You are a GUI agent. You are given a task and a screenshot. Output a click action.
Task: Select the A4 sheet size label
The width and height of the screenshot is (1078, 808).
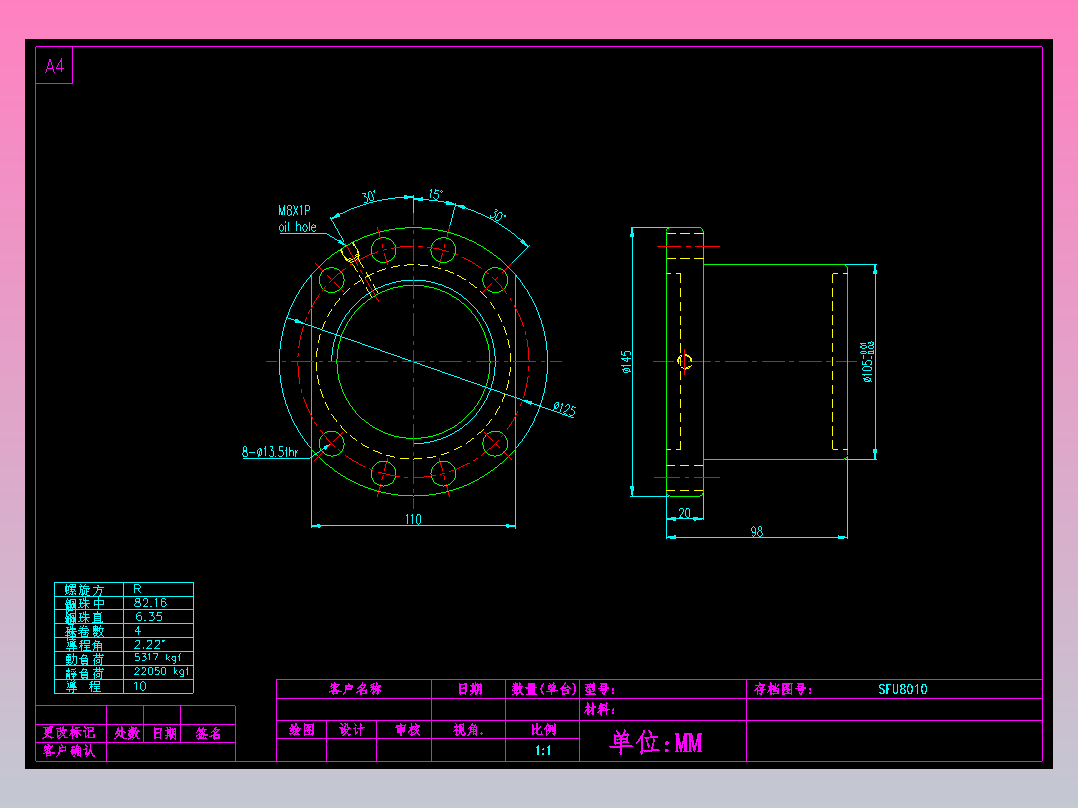tap(53, 66)
